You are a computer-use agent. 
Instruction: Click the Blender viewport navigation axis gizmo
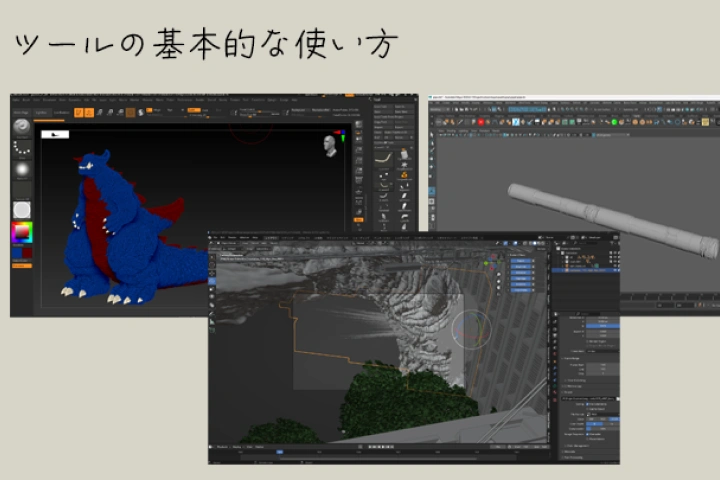coord(491,261)
